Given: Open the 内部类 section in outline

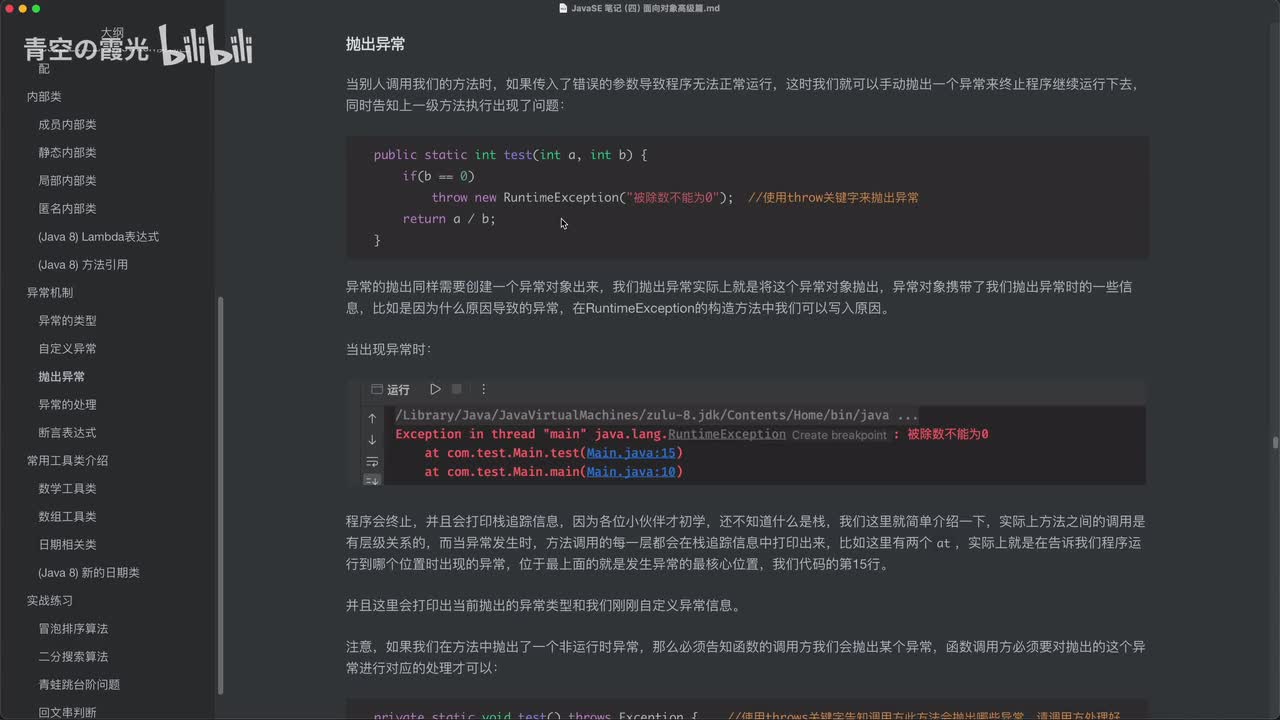Looking at the screenshot, I should [x=44, y=97].
